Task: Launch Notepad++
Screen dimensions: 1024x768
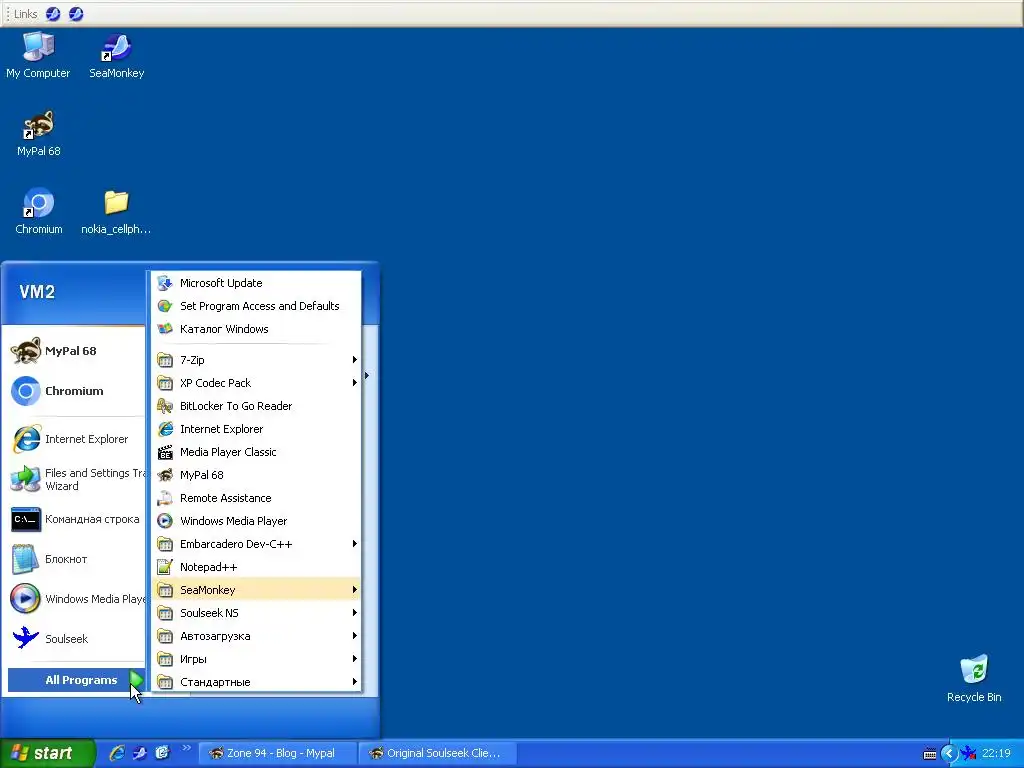Action: point(257,567)
